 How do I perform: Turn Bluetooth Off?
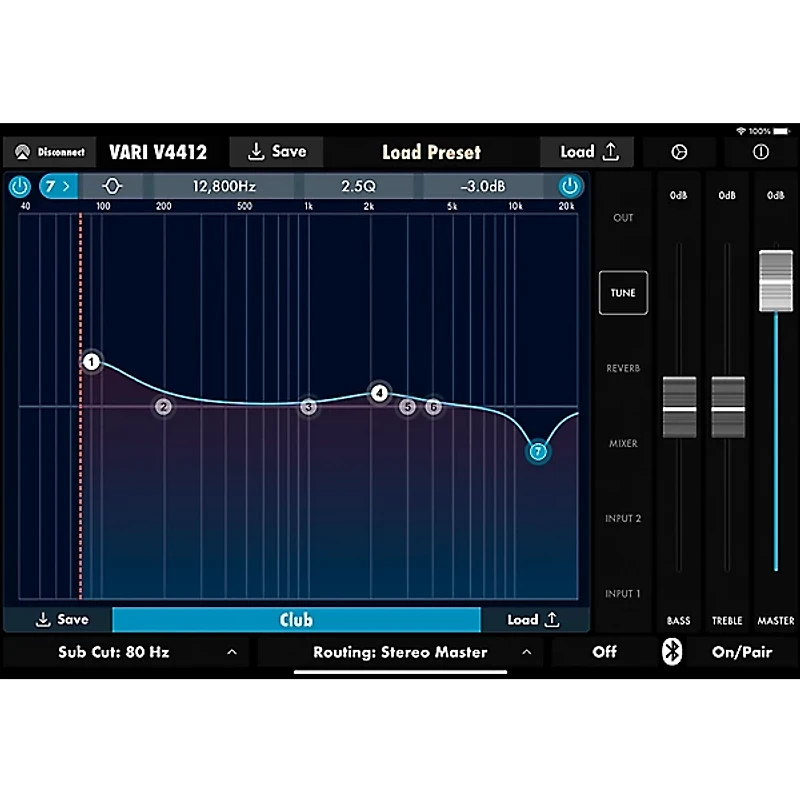tap(604, 652)
